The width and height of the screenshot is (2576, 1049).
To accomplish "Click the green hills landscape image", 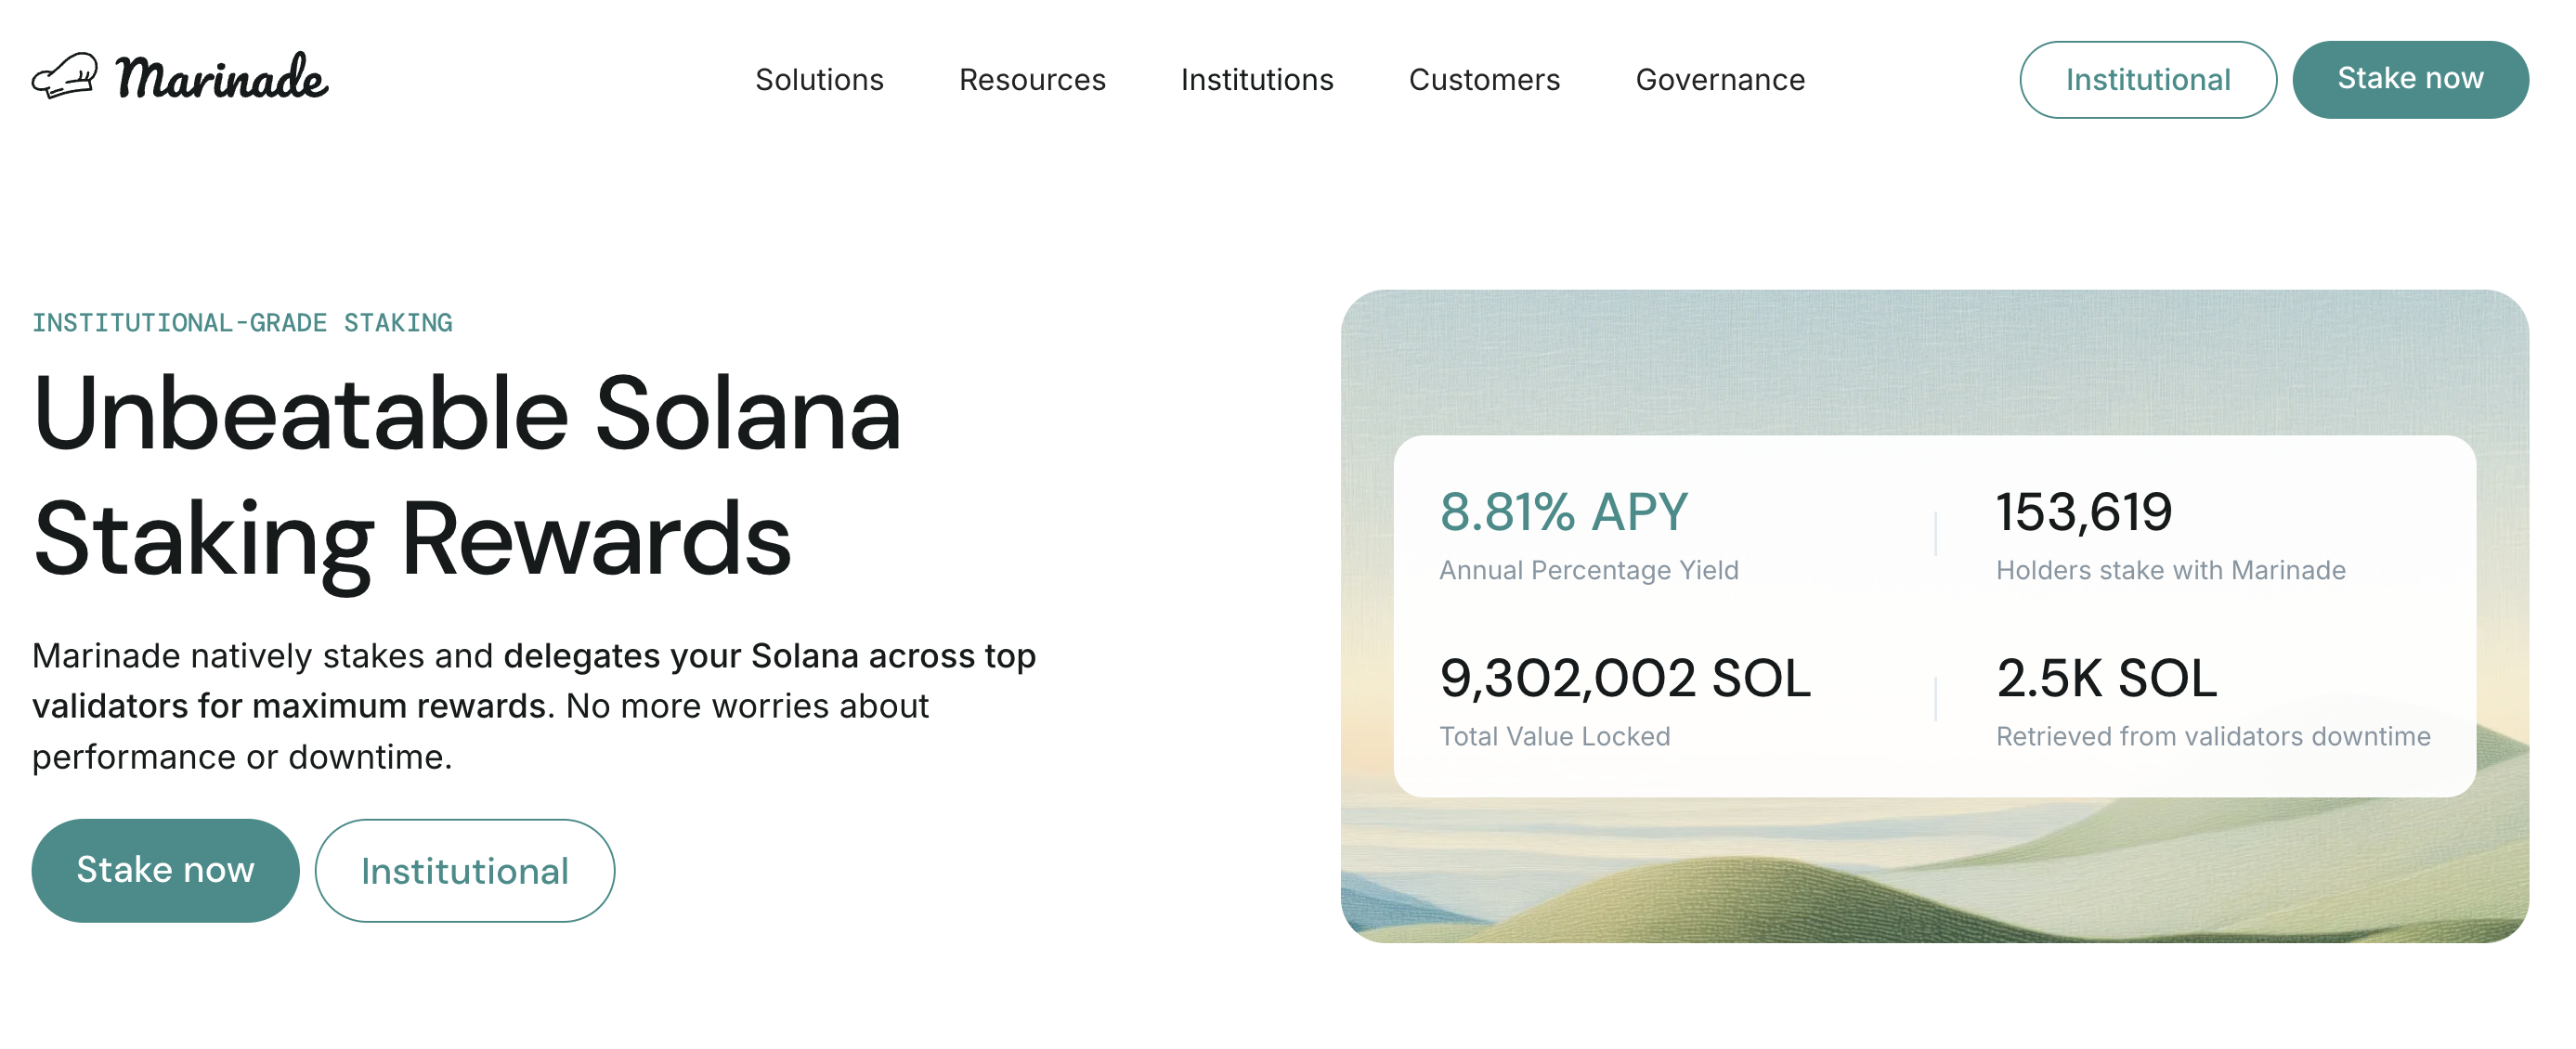I will point(1934,880).
